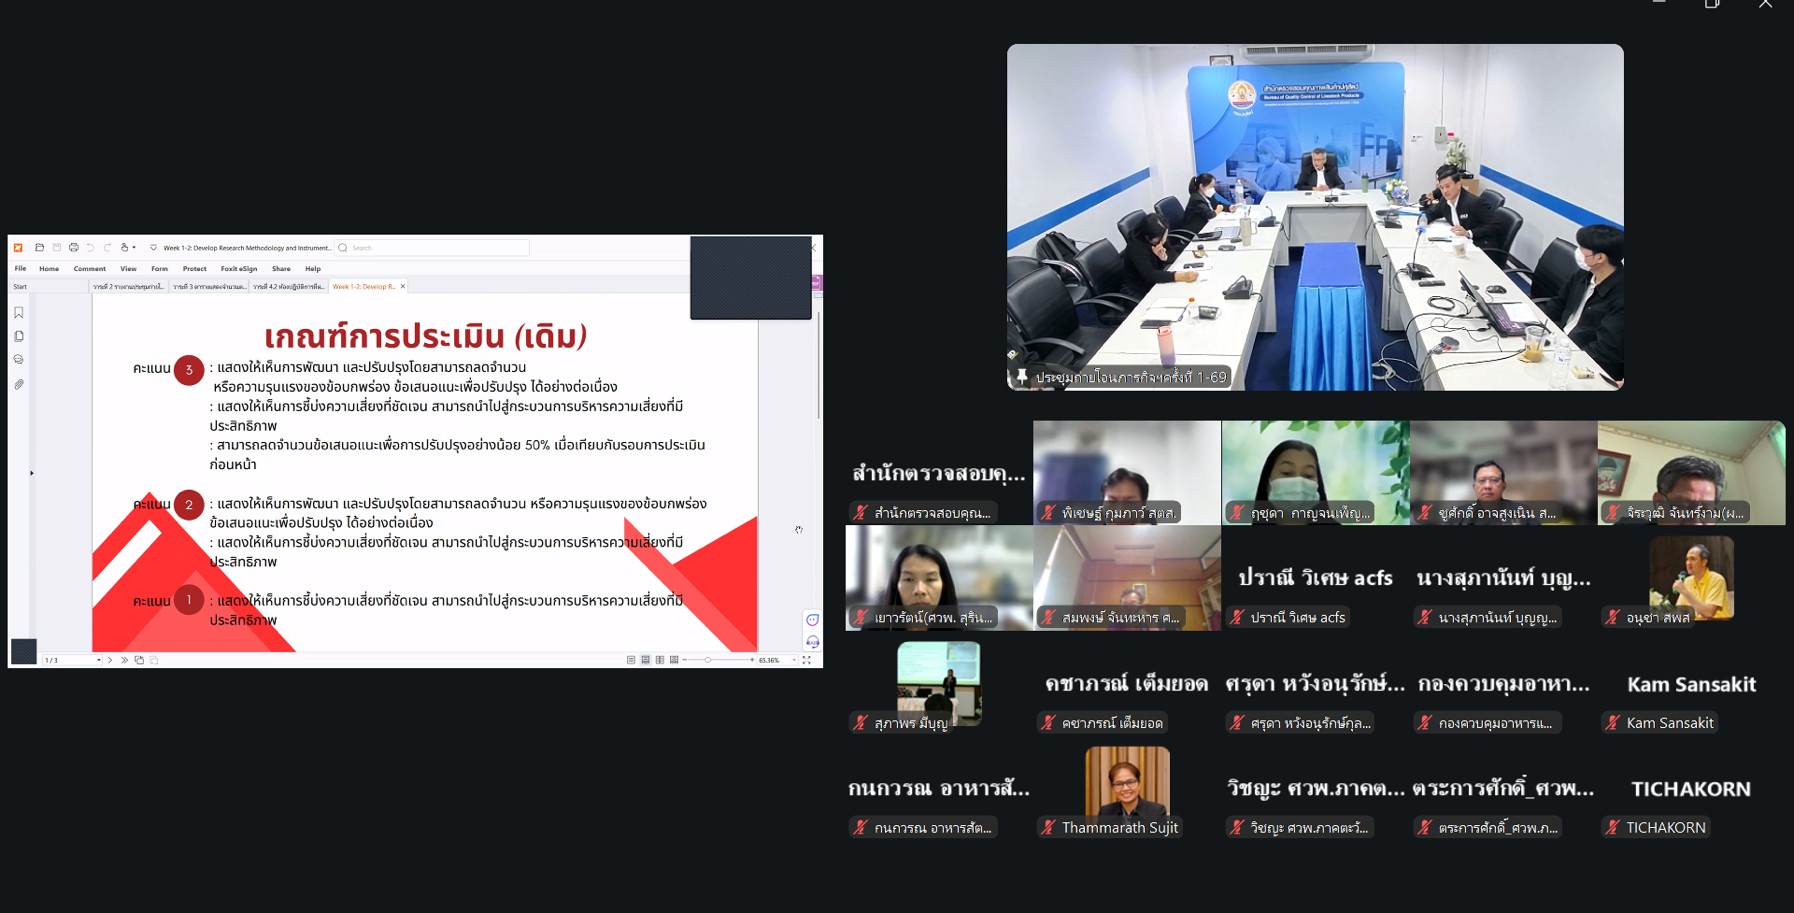The height and width of the screenshot is (913, 1794).
Task: Open the Foxit eSign menu
Action: (238, 269)
